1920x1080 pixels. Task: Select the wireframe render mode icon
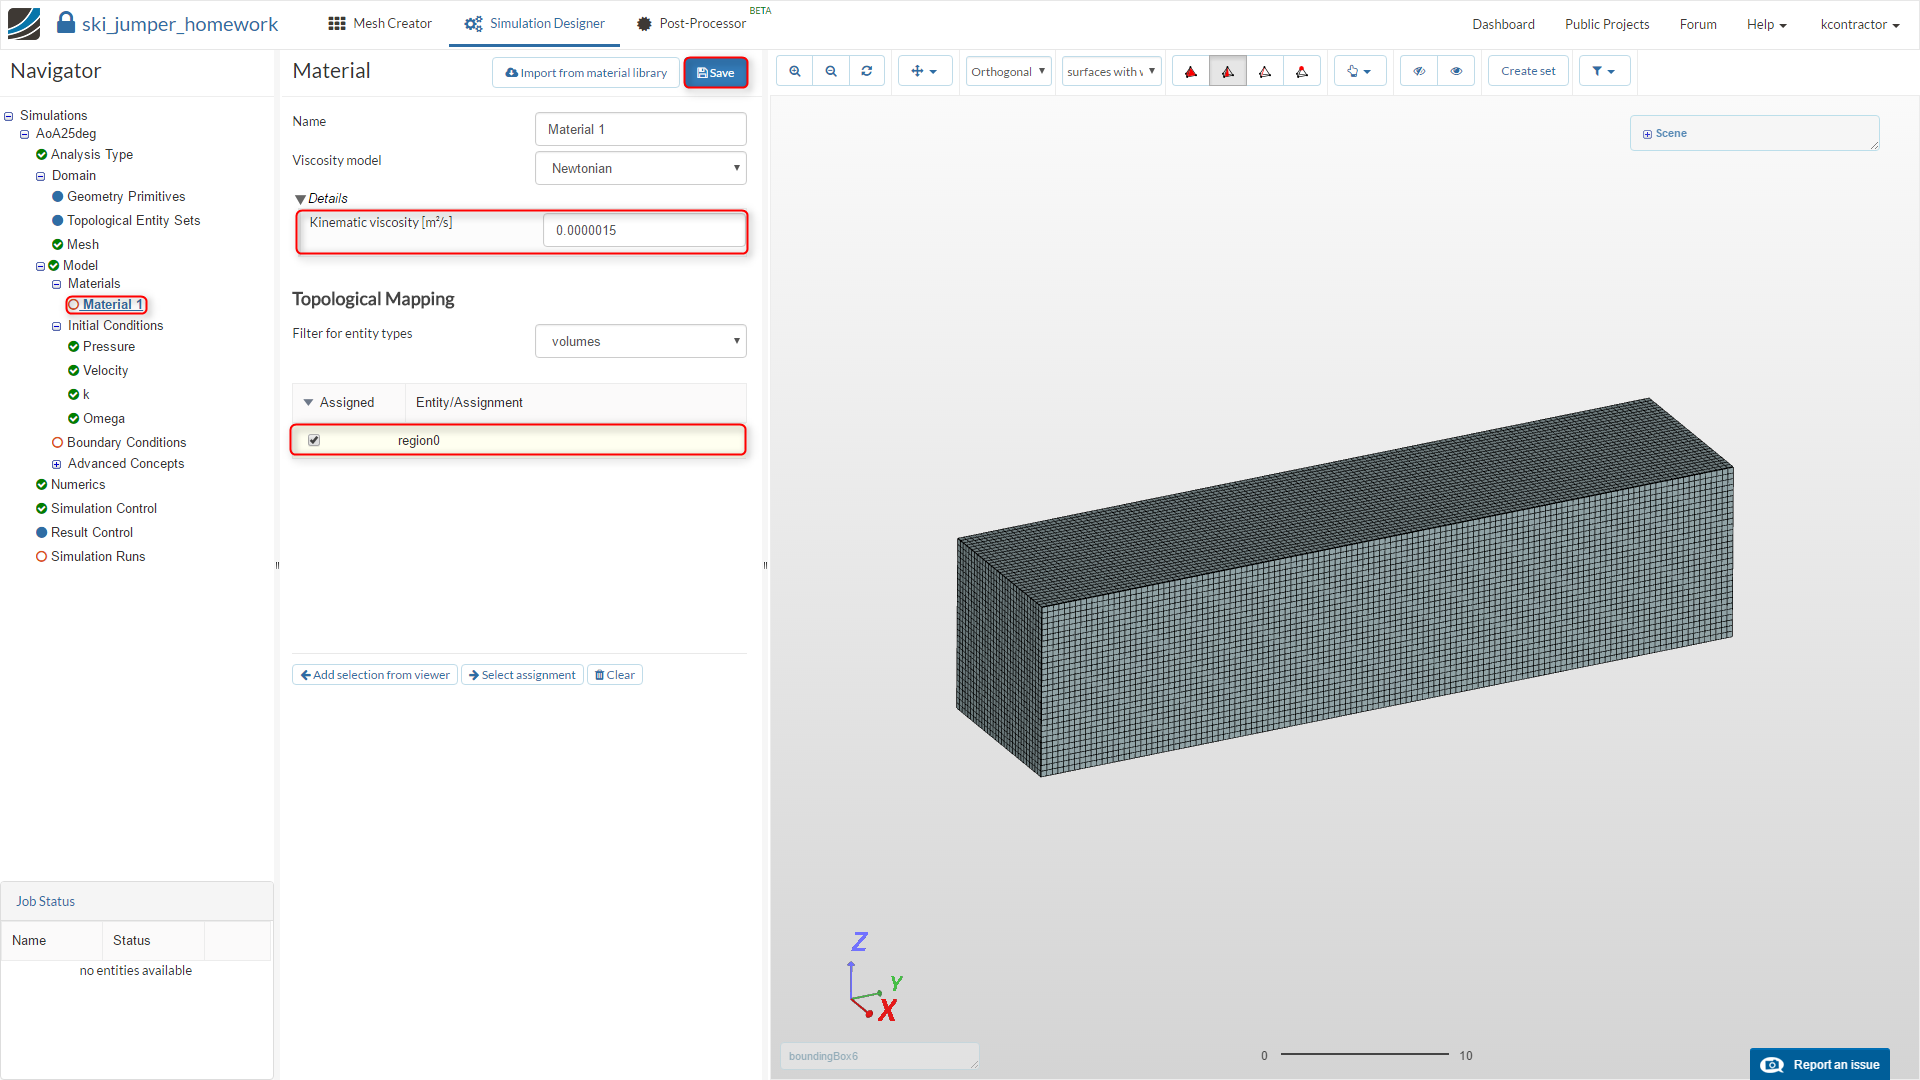coord(1265,71)
